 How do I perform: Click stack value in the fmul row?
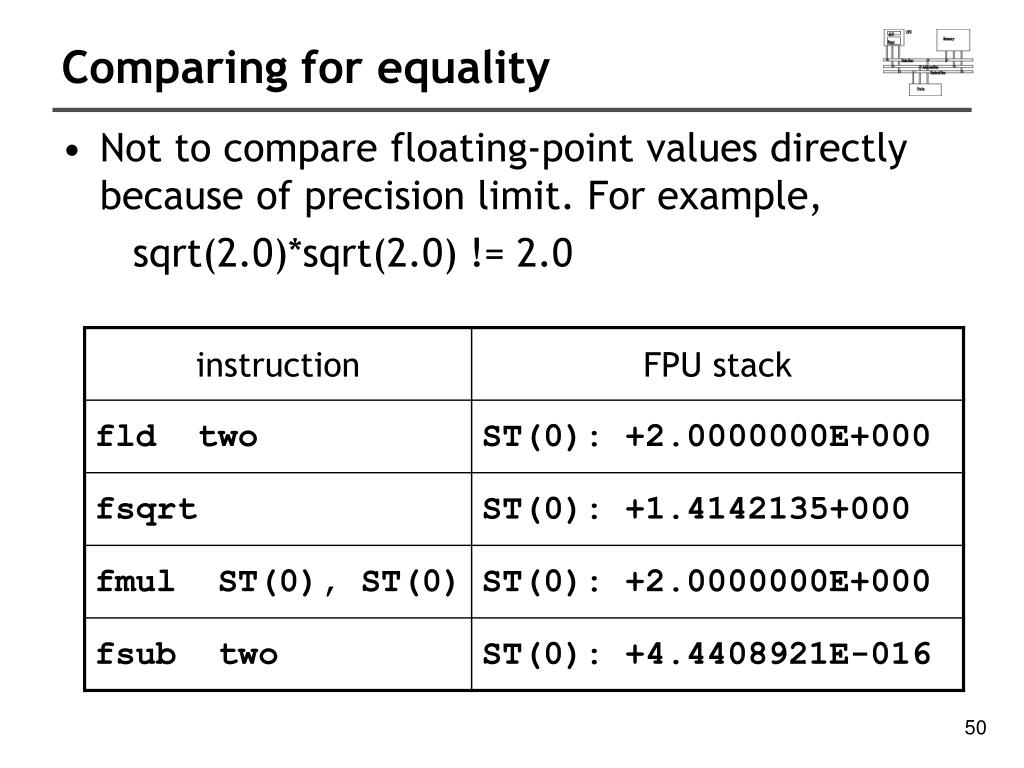[777, 581]
